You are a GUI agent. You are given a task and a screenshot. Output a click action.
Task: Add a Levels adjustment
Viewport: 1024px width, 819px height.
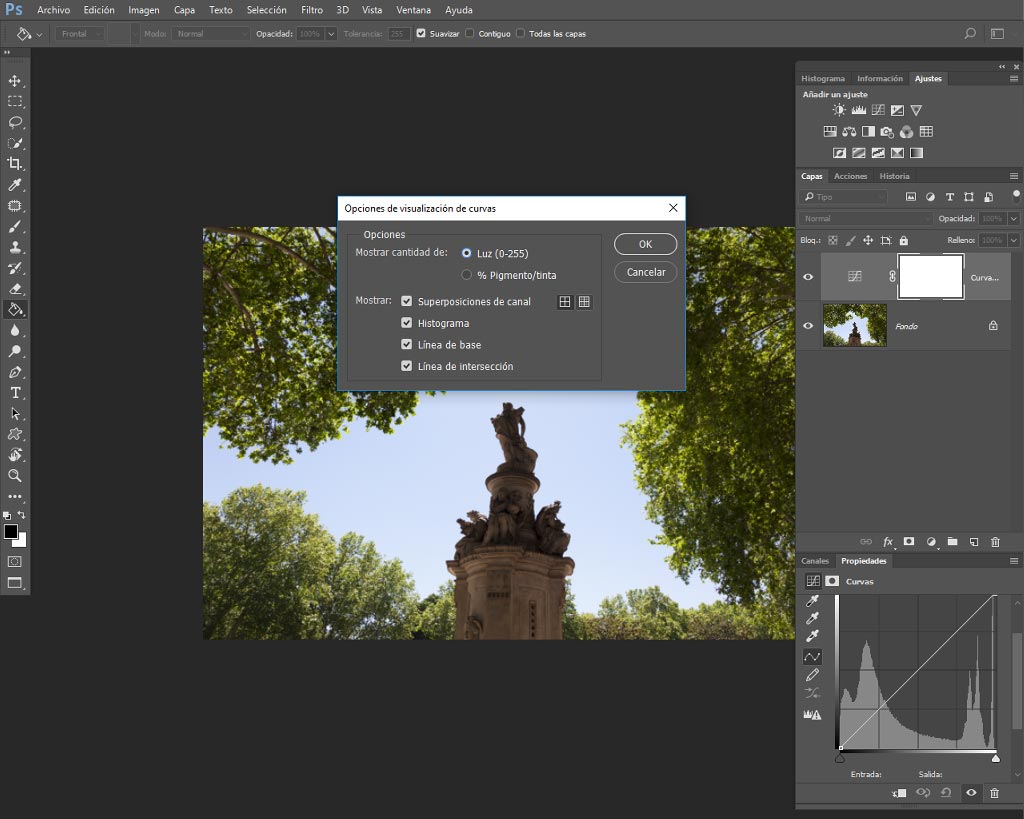pyautogui.click(x=859, y=110)
